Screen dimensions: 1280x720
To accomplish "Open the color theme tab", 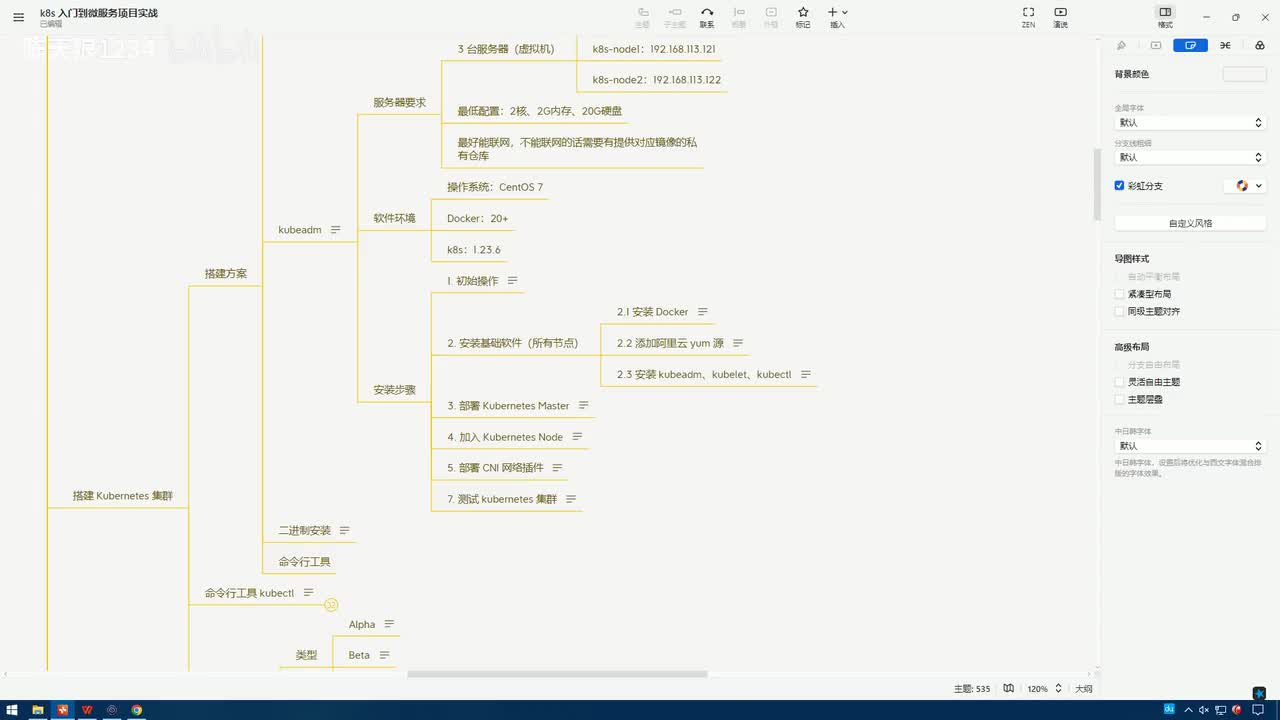I will 1259,45.
